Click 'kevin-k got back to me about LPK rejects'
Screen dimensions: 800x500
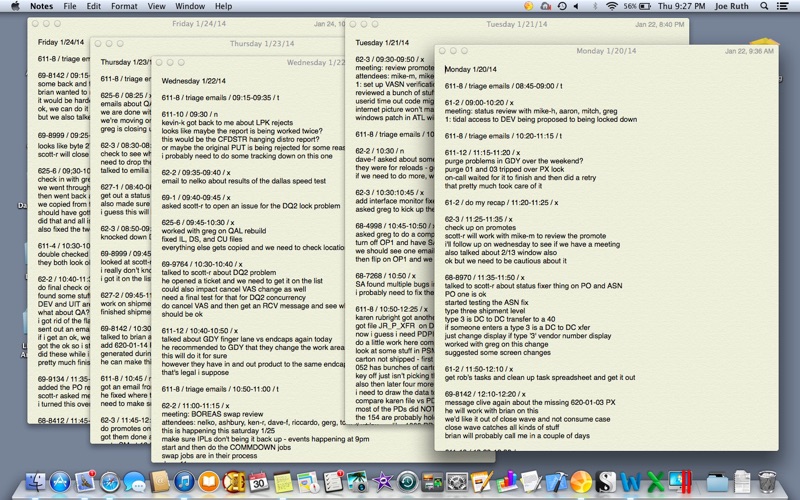tap(228, 122)
